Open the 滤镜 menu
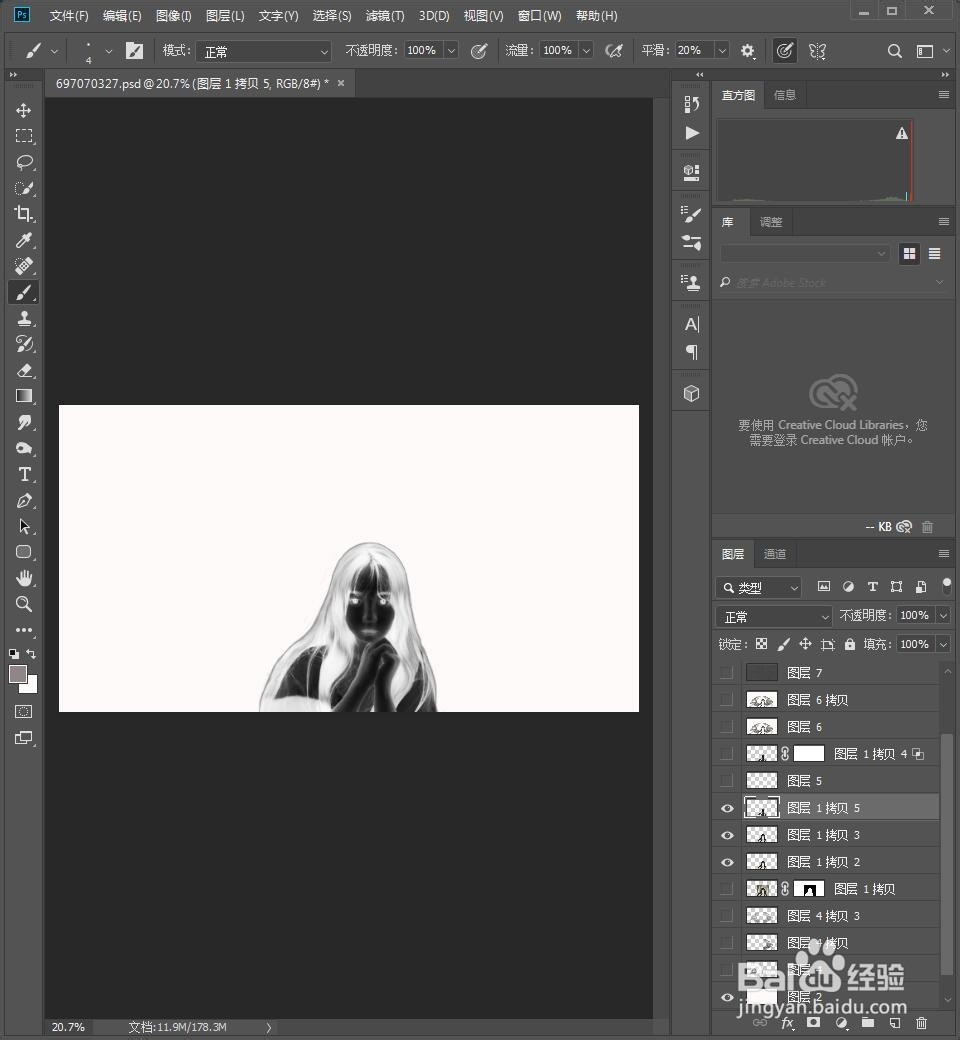The width and height of the screenshot is (960, 1040). (x=384, y=15)
